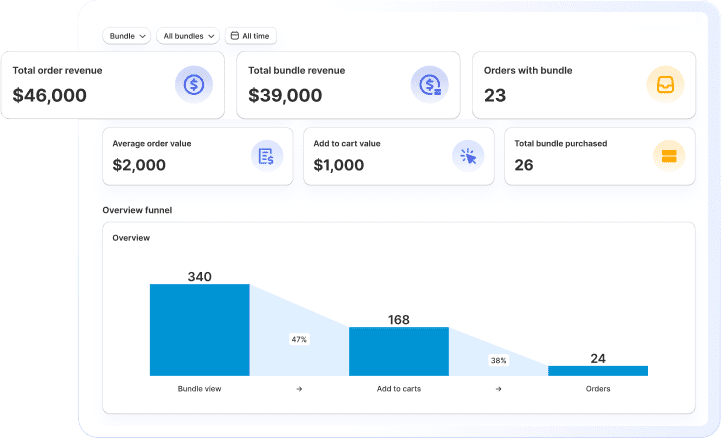Open the Bundle dropdown filter
The image size is (721, 438).
(x=127, y=36)
